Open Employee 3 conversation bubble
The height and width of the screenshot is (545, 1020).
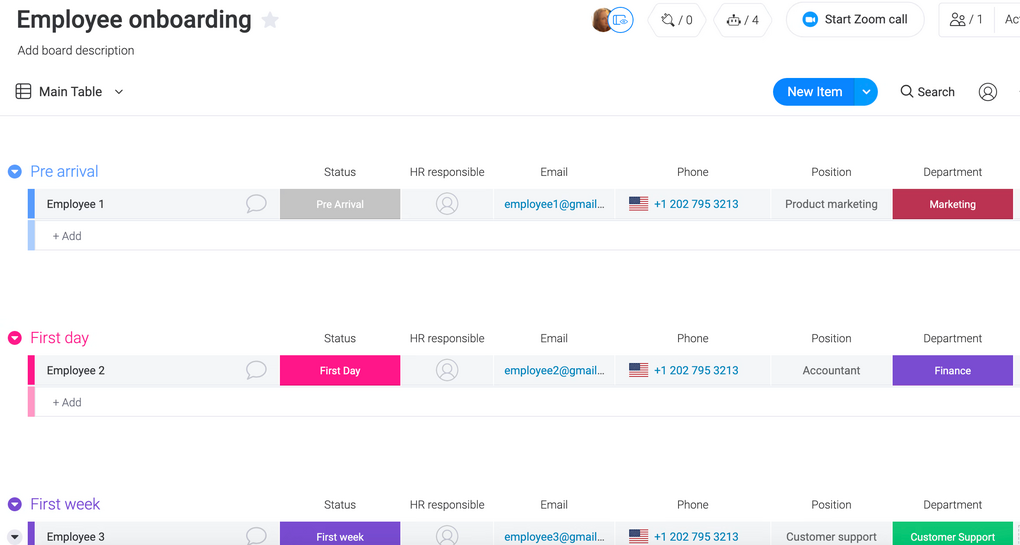(256, 537)
